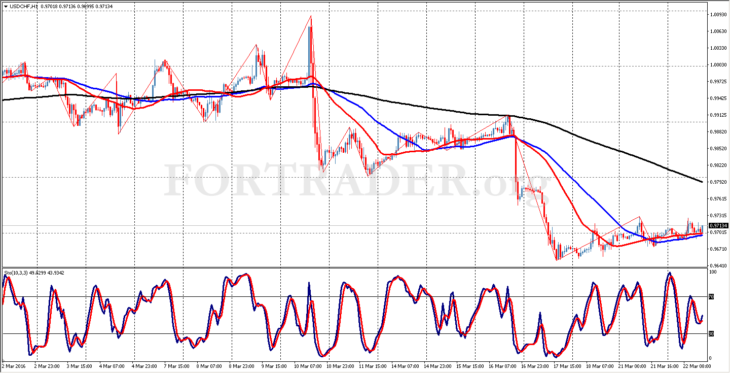Click the 7 Mar 15:00 time label
The image size is (730, 373).
[176, 367]
